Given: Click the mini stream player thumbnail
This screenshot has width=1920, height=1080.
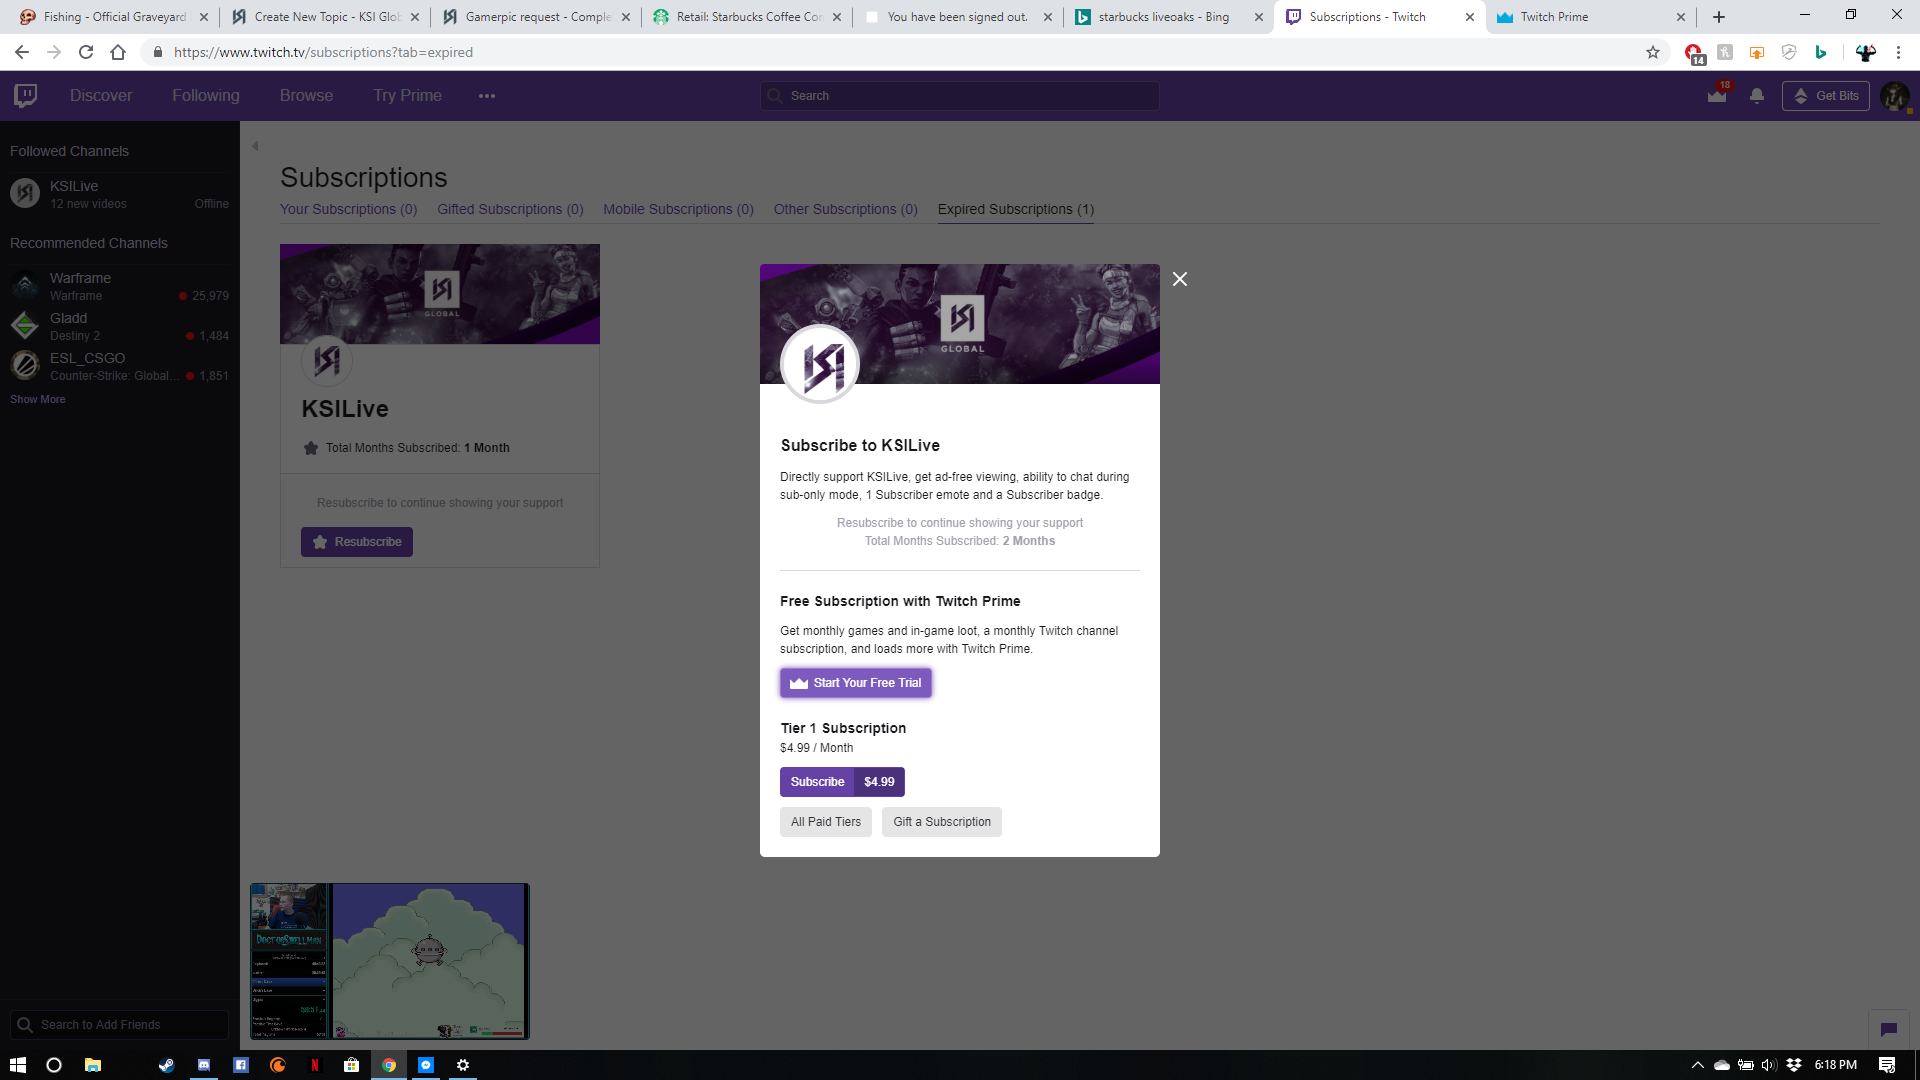Looking at the screenshot, I should tap(390, 961).
